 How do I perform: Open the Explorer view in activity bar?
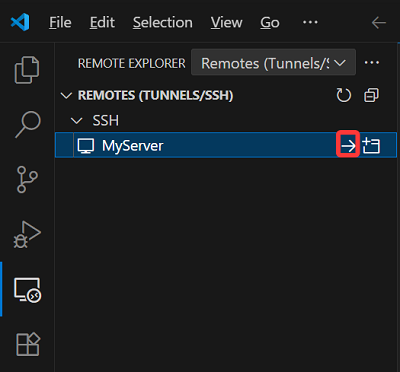pos(27,70)
